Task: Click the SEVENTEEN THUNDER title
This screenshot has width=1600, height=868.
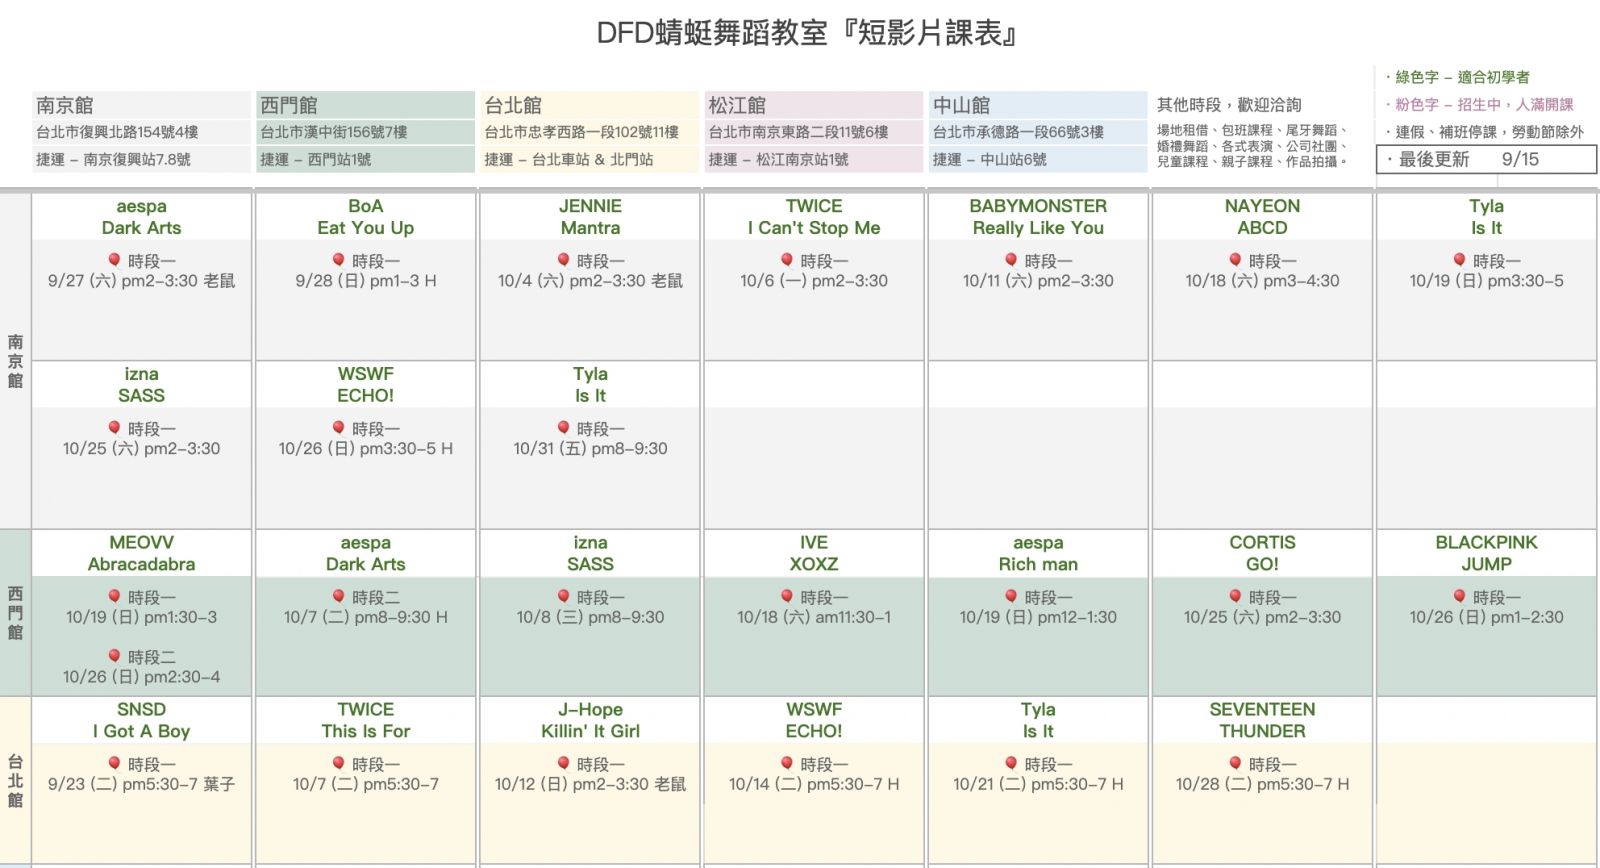Action: click(1262, 720)
